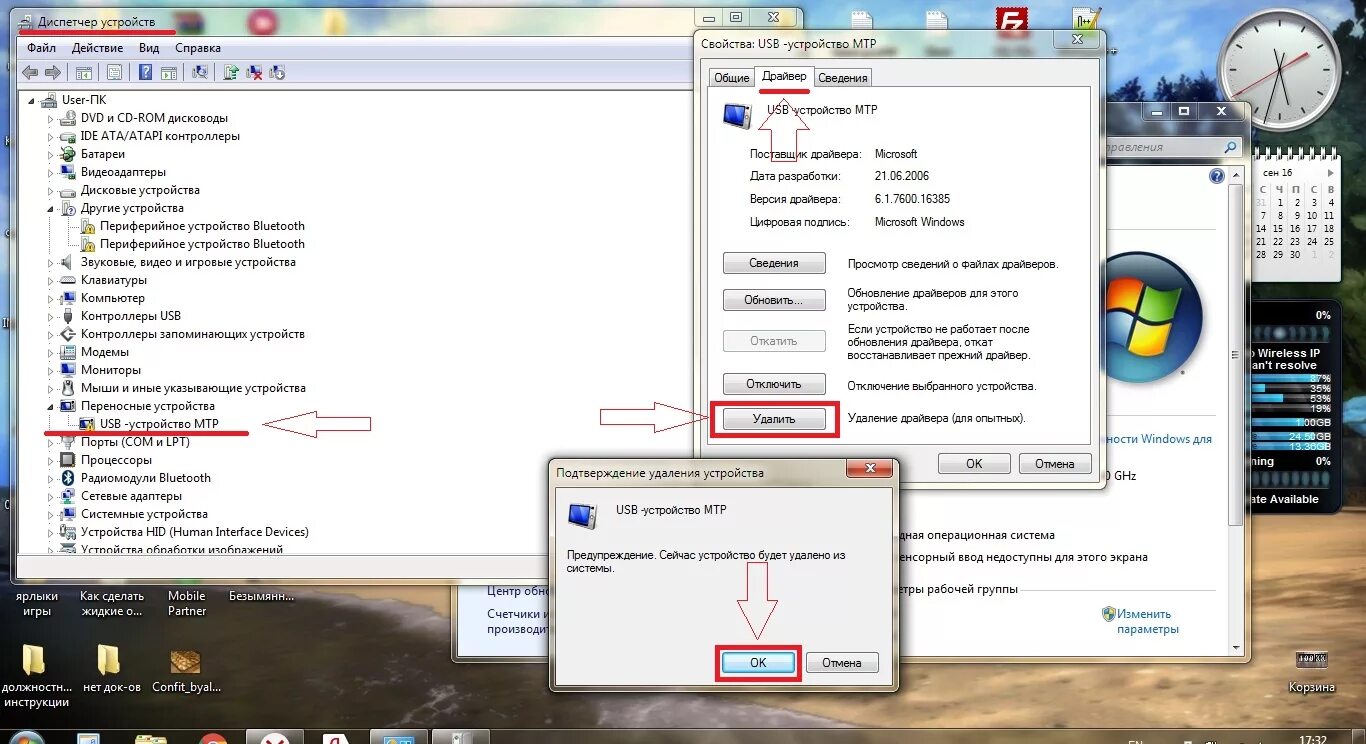1366x744 pixels.
Task: Click OK in the properties dialog
Action: pos(974,464)
